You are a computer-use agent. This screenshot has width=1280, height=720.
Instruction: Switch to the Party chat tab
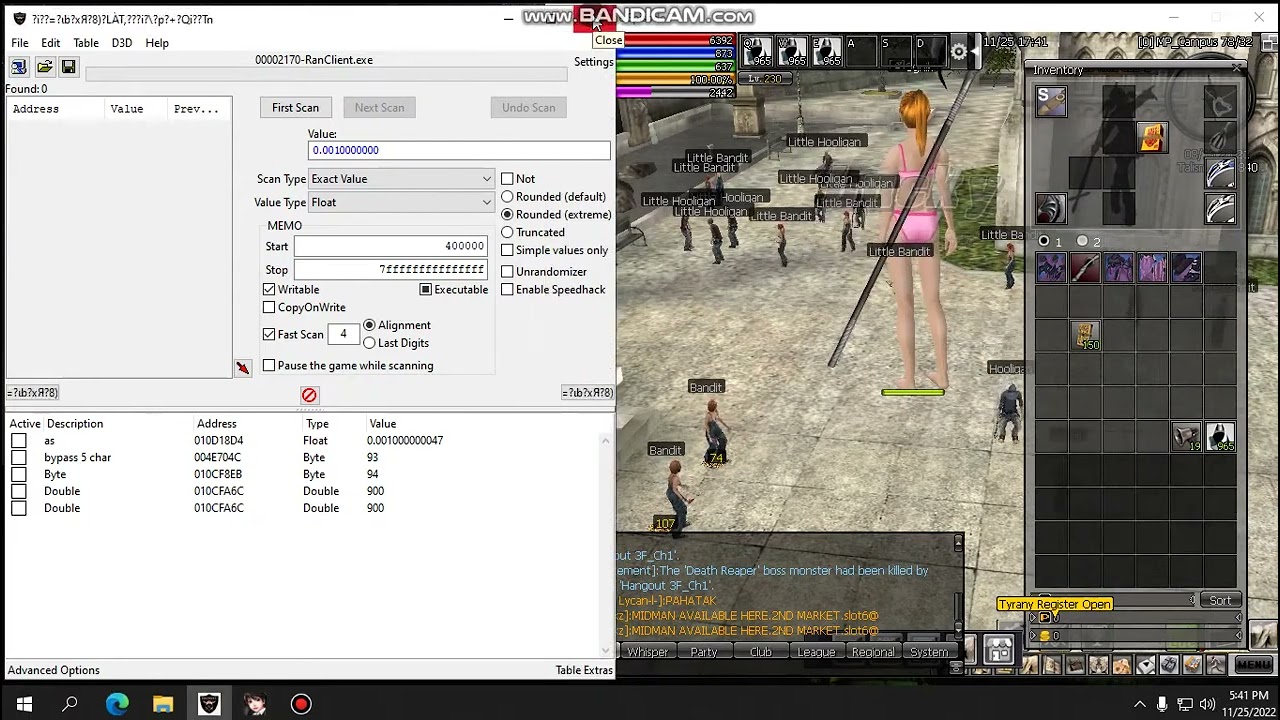coord(704,652)
